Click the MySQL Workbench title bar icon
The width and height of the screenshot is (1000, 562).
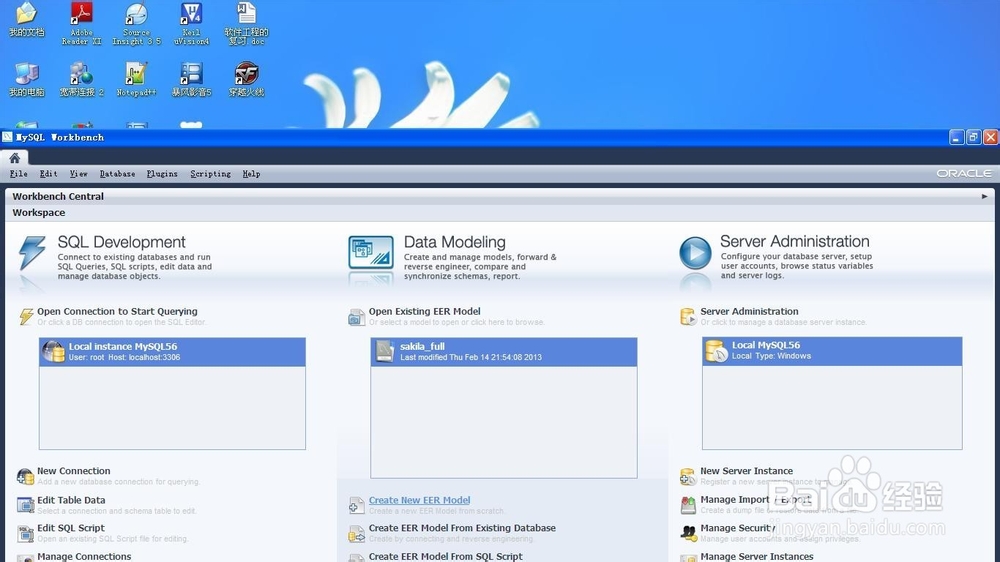point(7,137)
